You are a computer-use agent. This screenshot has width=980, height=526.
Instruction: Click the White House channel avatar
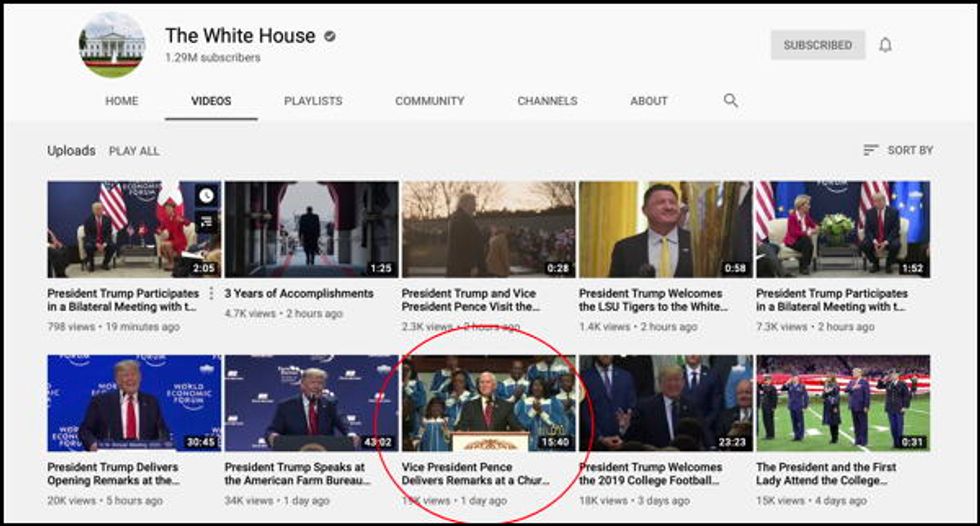point(111,45)
